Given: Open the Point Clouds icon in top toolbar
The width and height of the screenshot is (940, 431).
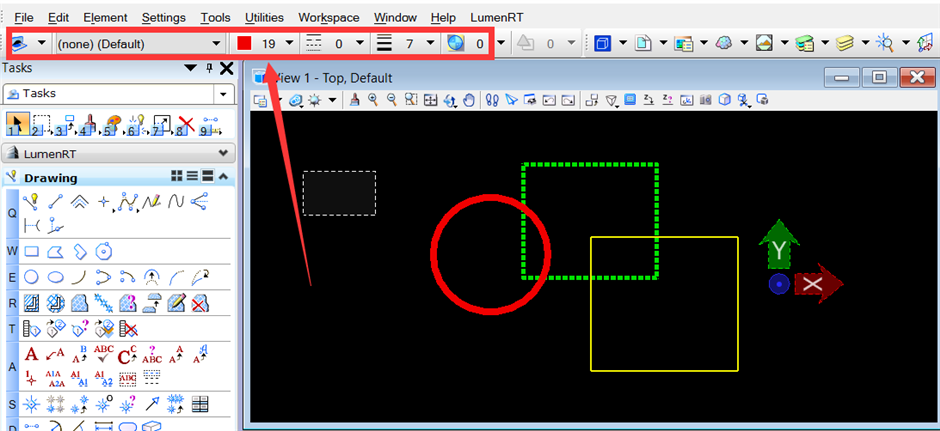Looking at the screenshot, I should click(724, 43).
